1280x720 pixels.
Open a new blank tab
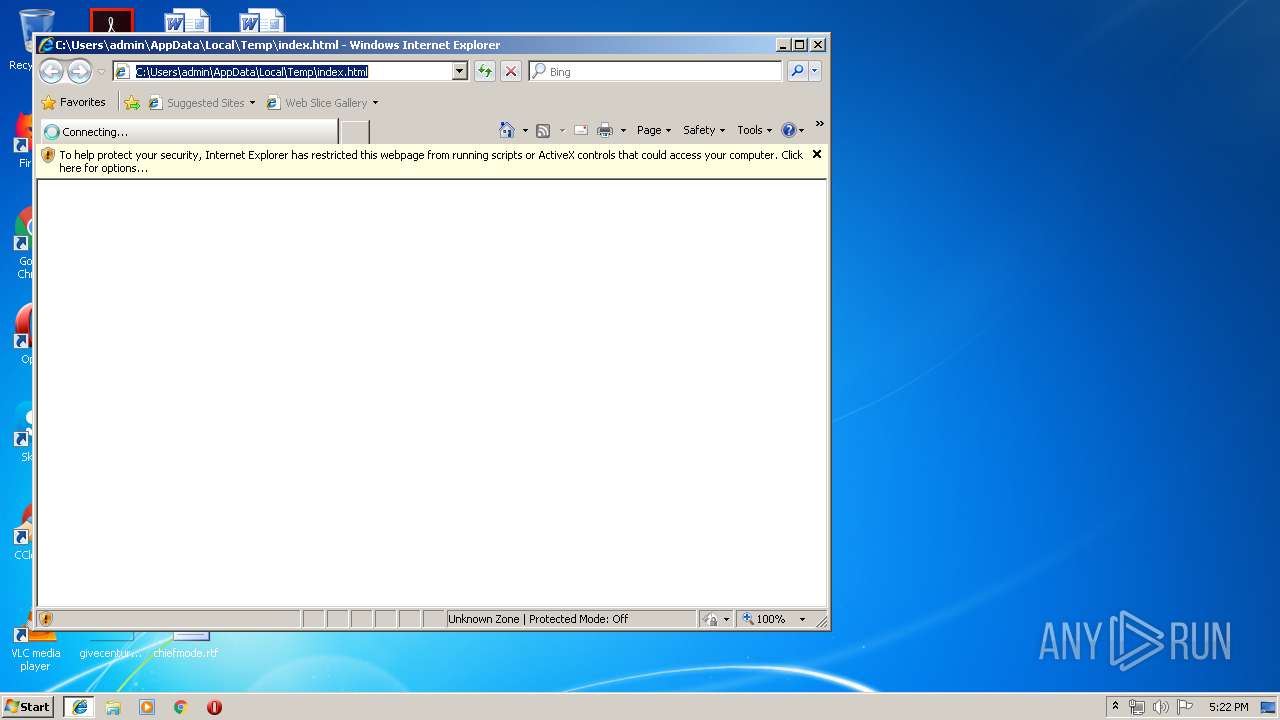click(355, 131)
